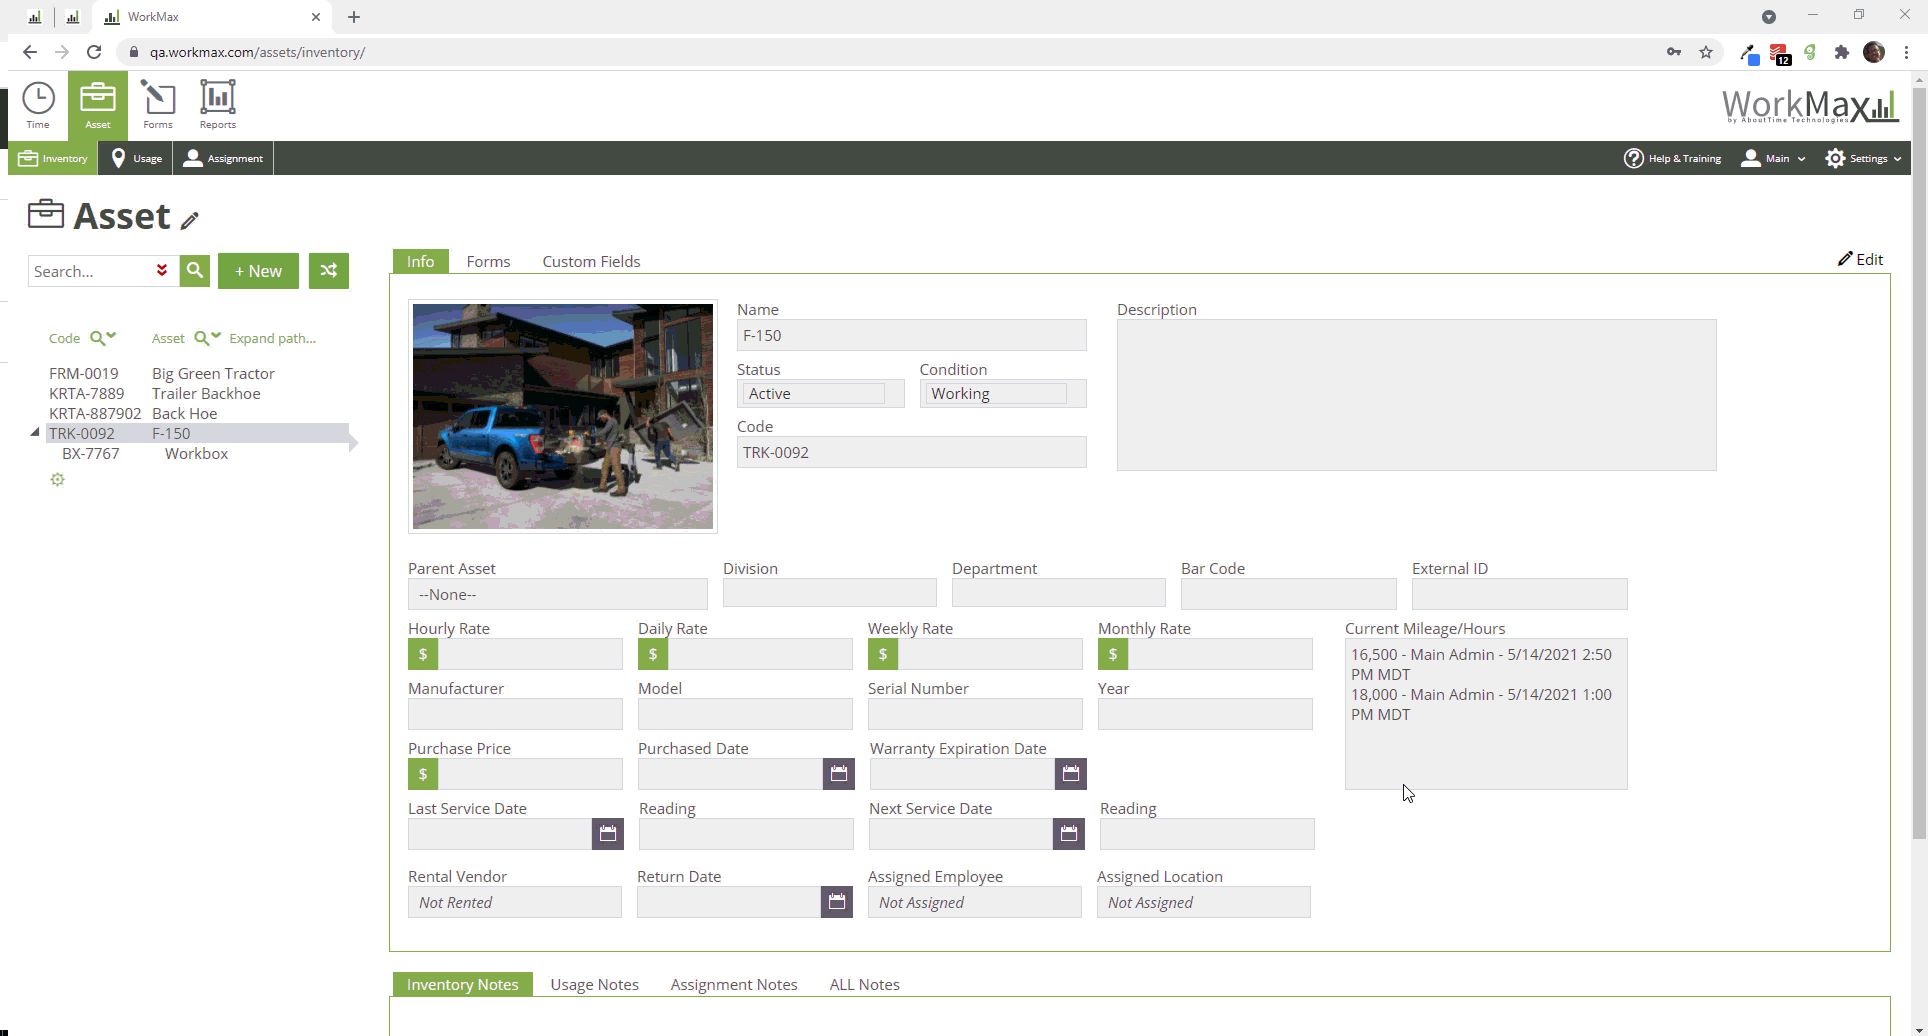
Task: Click the search magnifier button
Action: 195,271
